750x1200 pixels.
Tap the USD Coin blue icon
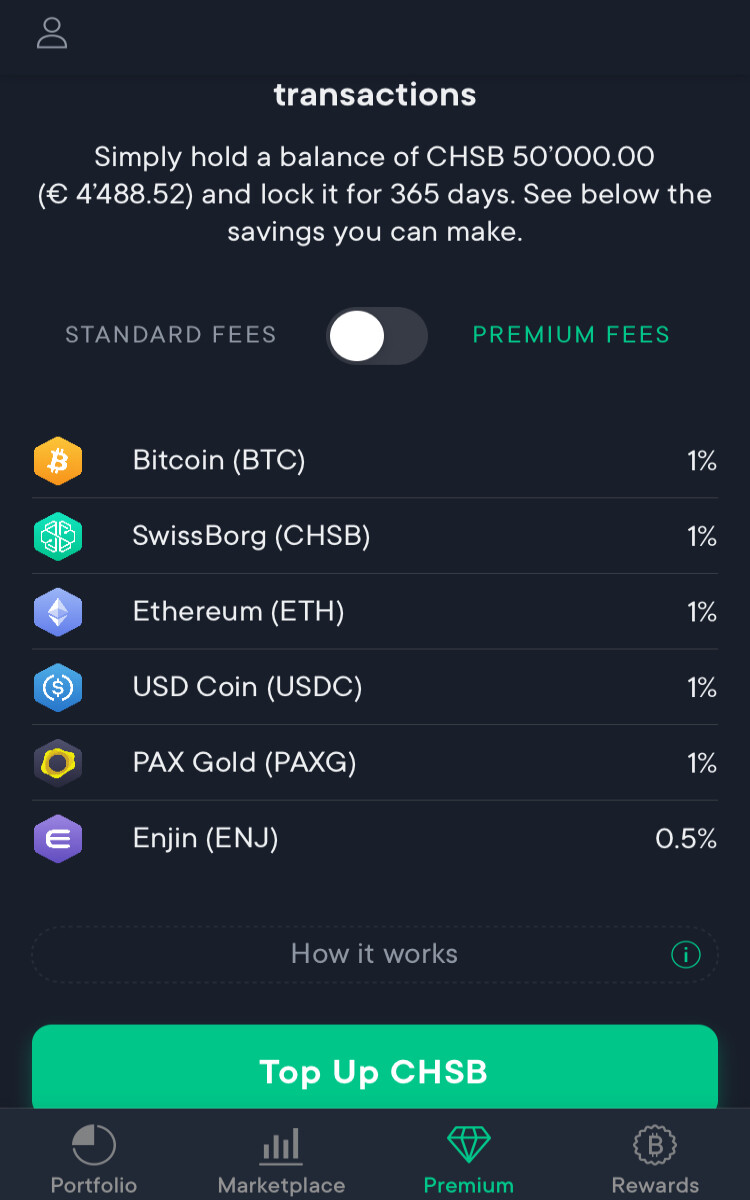[58, 688]
